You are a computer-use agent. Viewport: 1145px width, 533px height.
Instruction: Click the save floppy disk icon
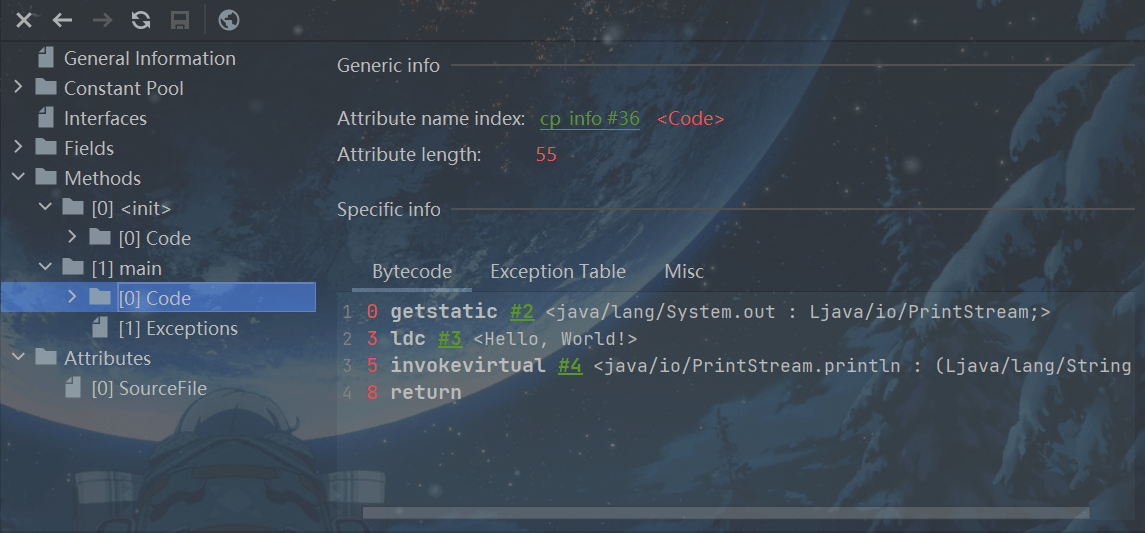pyautogui.click(x=180, y=20)
